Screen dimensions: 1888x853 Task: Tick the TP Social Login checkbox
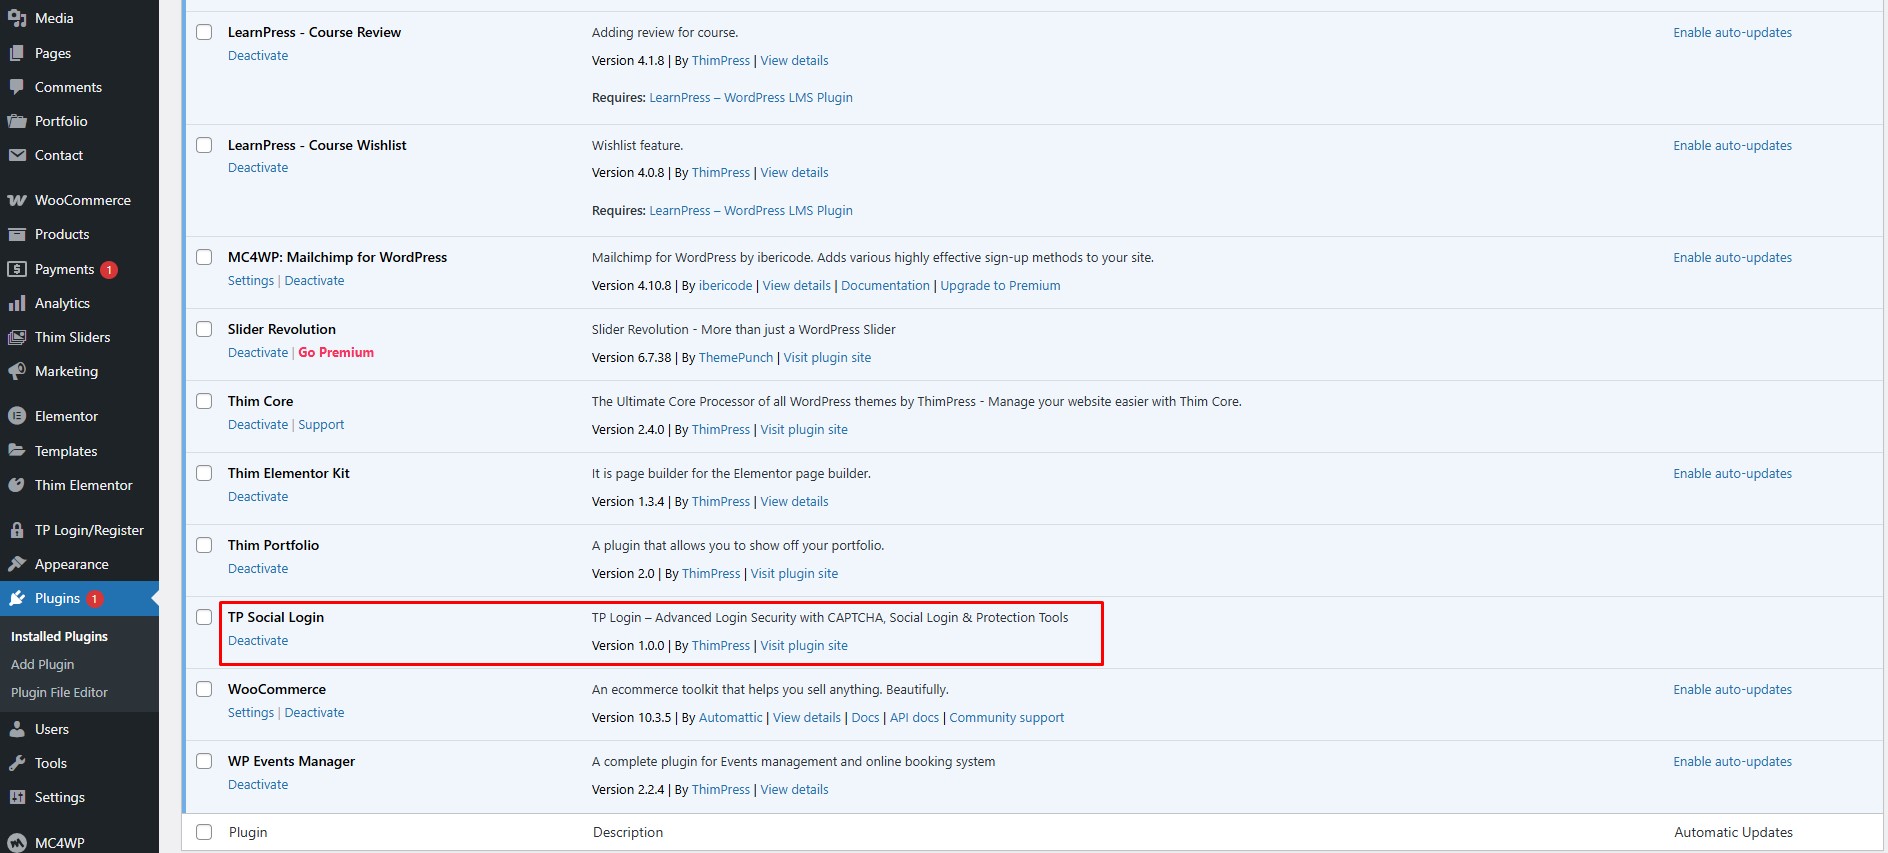(x=204, y=617)
